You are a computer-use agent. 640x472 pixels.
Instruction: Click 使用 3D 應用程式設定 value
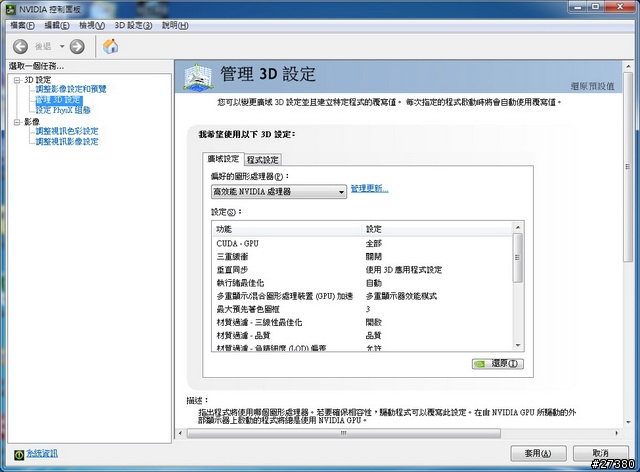[x=404, y=269]
